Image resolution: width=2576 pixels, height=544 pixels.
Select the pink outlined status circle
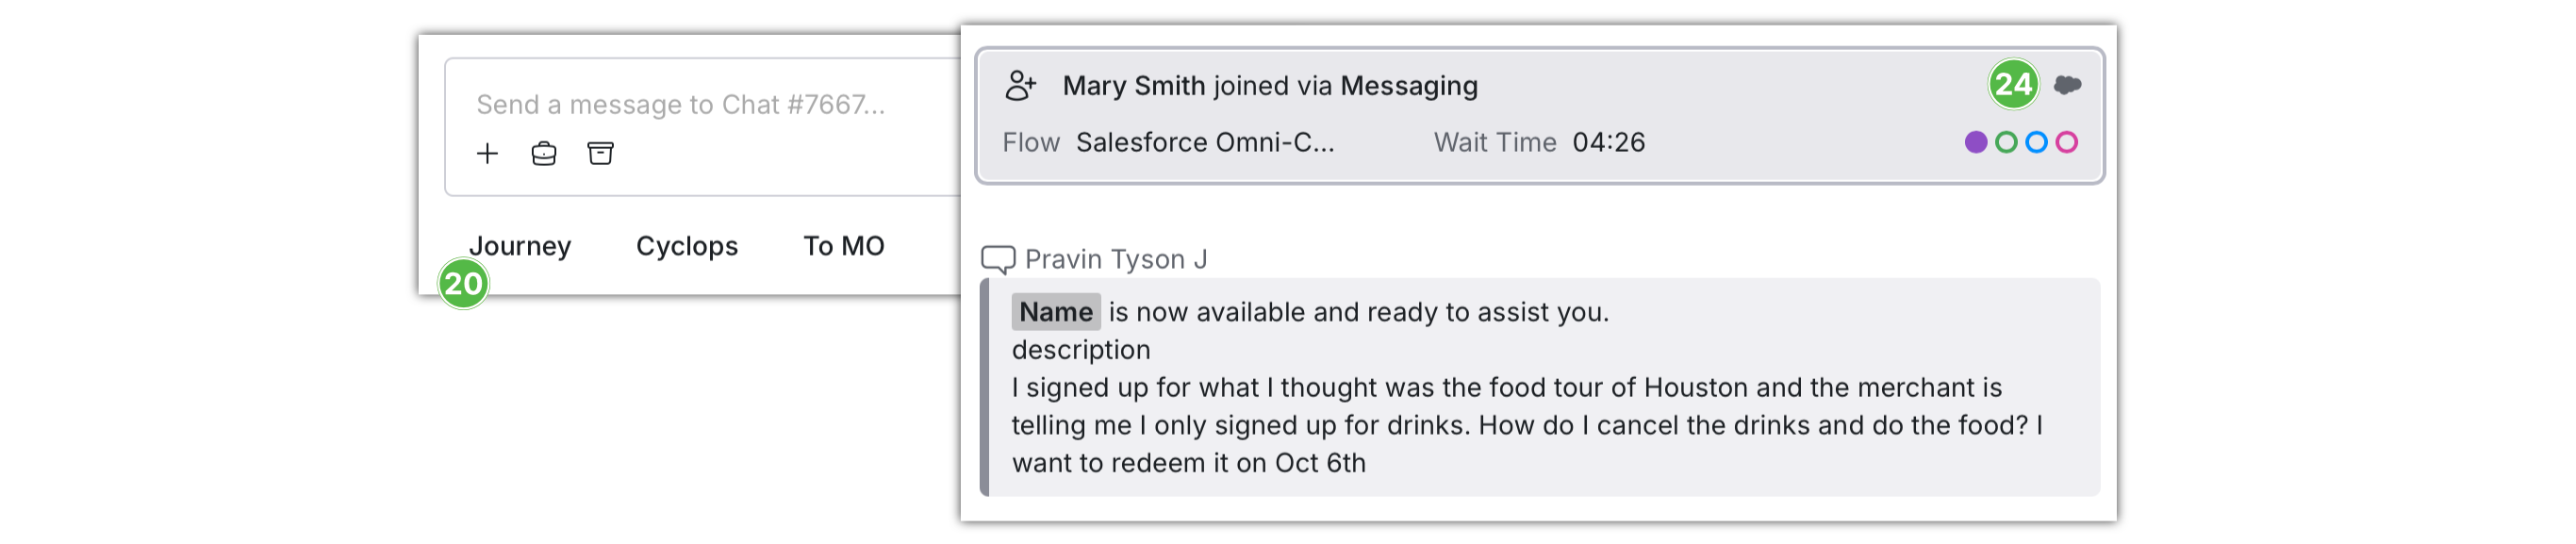[x=2067, y=142]
